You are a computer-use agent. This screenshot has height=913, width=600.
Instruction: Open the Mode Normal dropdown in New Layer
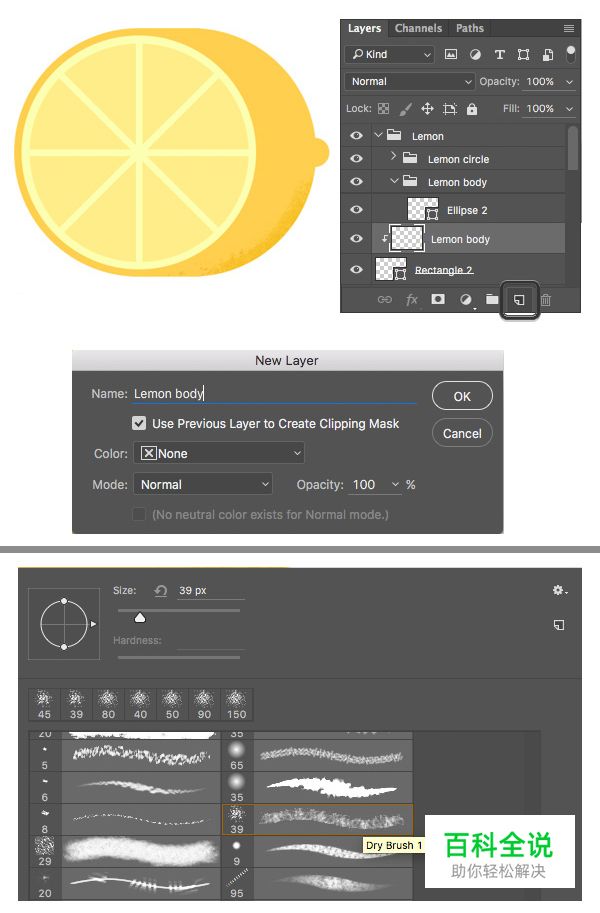coord(203,485)
